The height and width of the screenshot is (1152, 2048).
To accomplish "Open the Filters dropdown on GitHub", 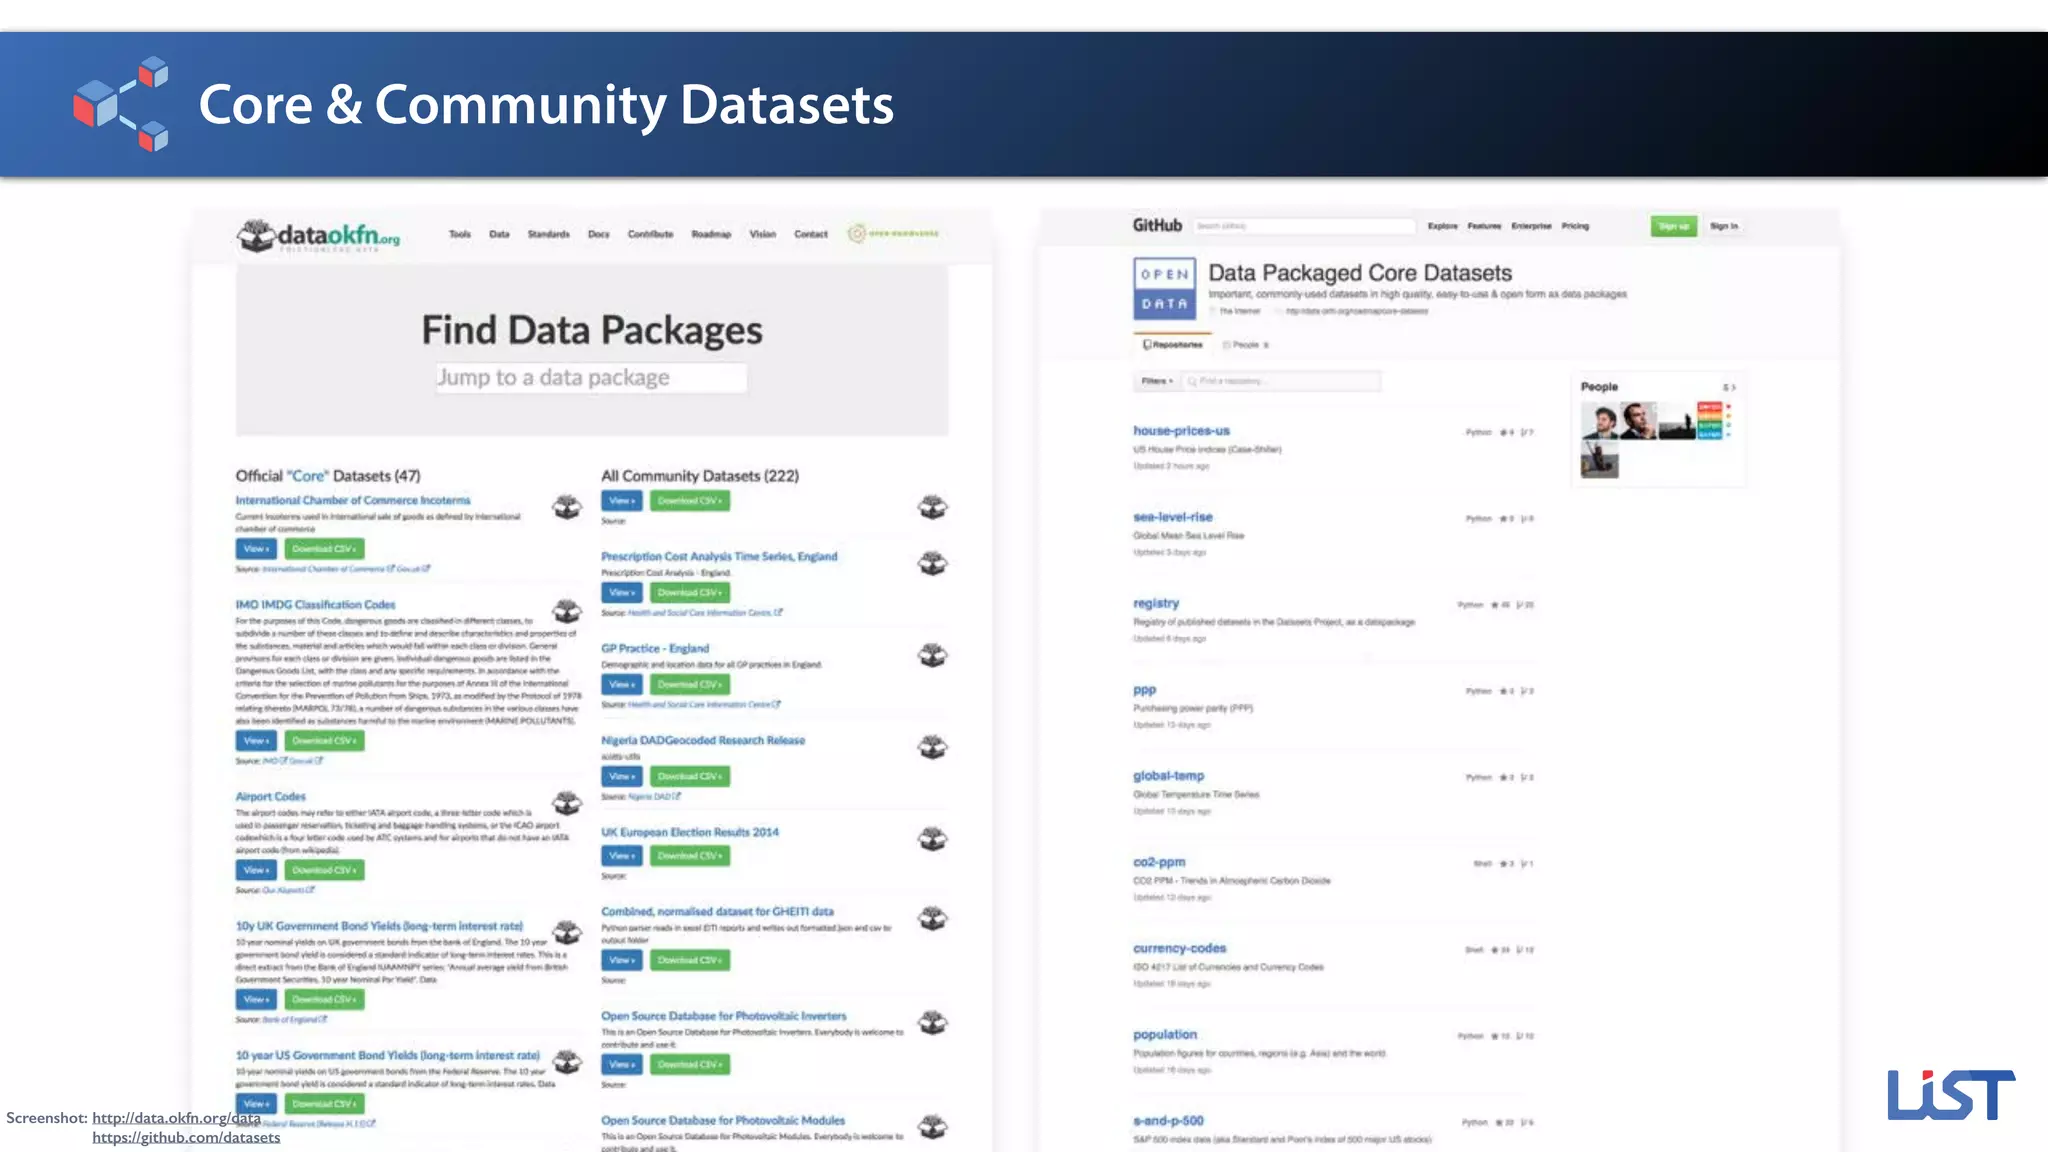I will [x=1157, y=381].
